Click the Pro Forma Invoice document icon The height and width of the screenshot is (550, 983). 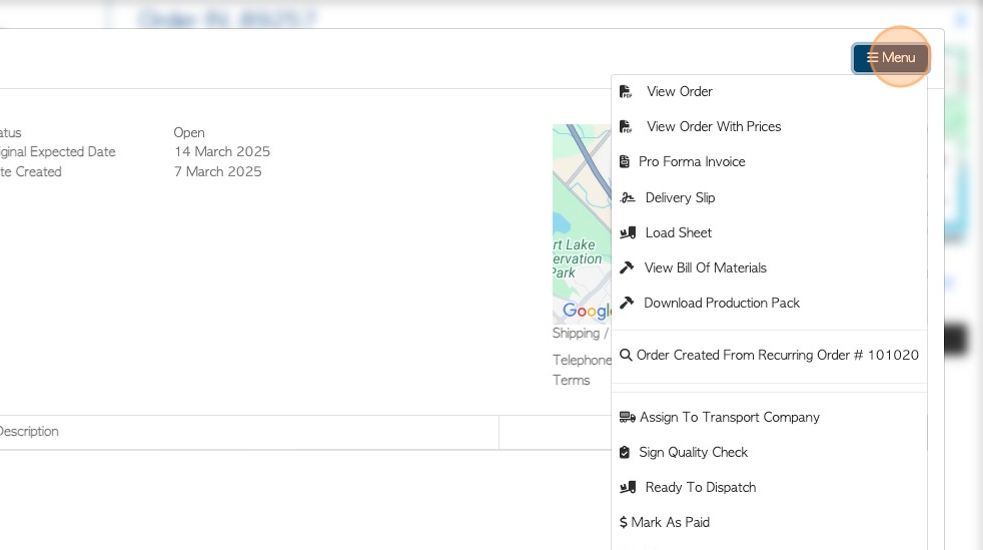point(625,162)
